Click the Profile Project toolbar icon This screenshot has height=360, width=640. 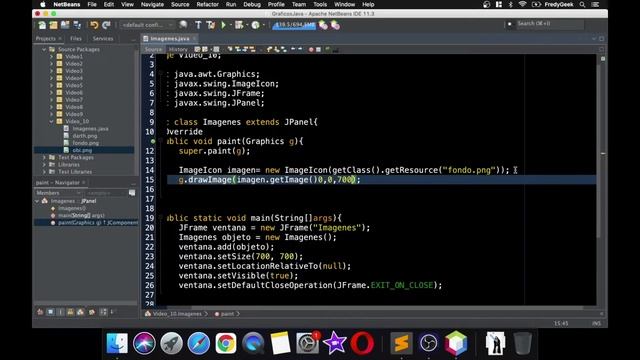(x=256, y=25)
